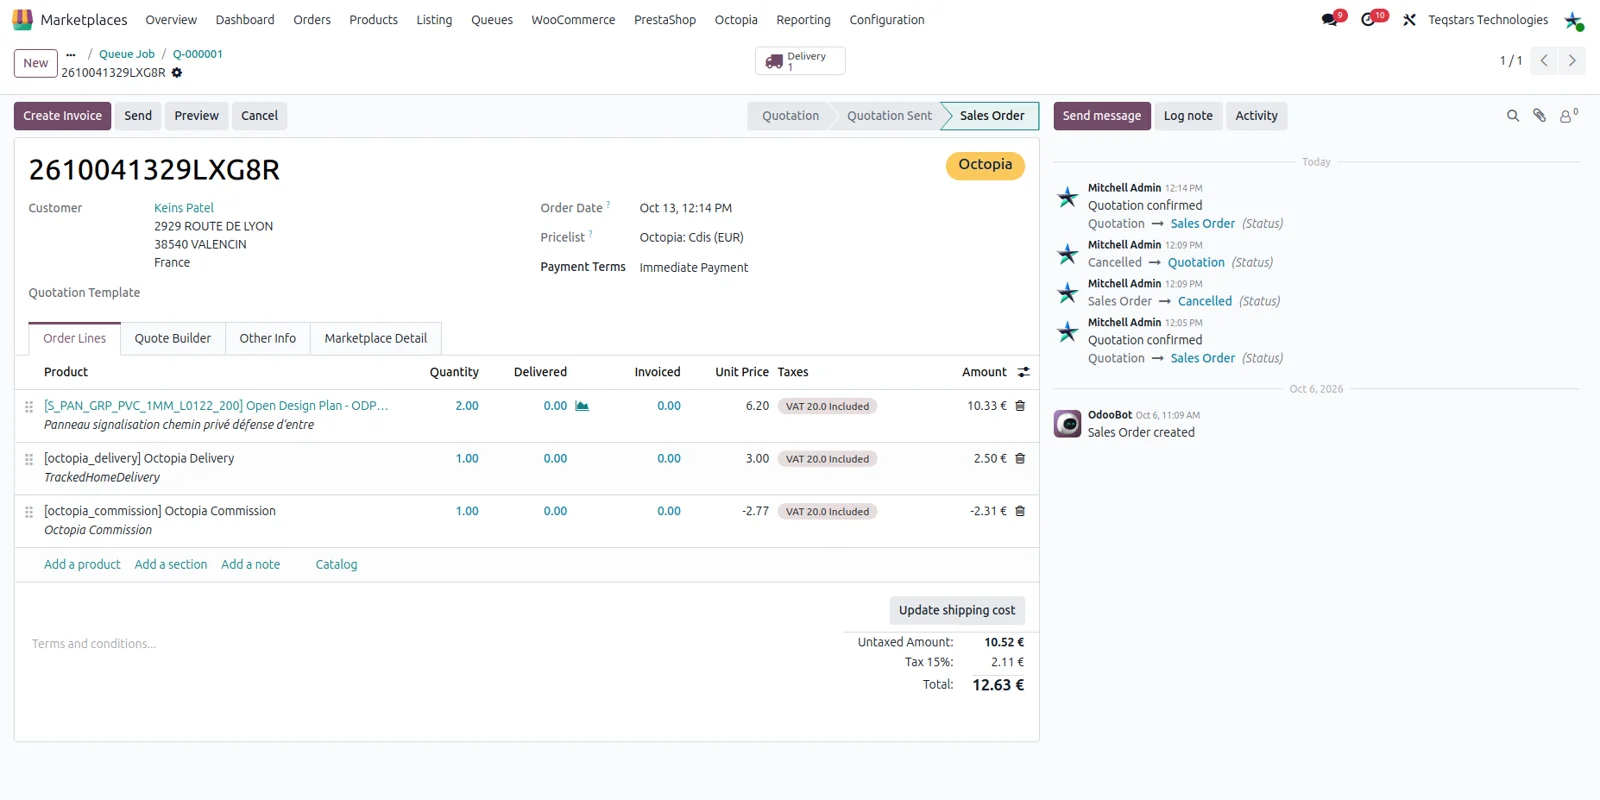
Task: Open the conversations chat bubble icon
Action: click(1329, 19)
